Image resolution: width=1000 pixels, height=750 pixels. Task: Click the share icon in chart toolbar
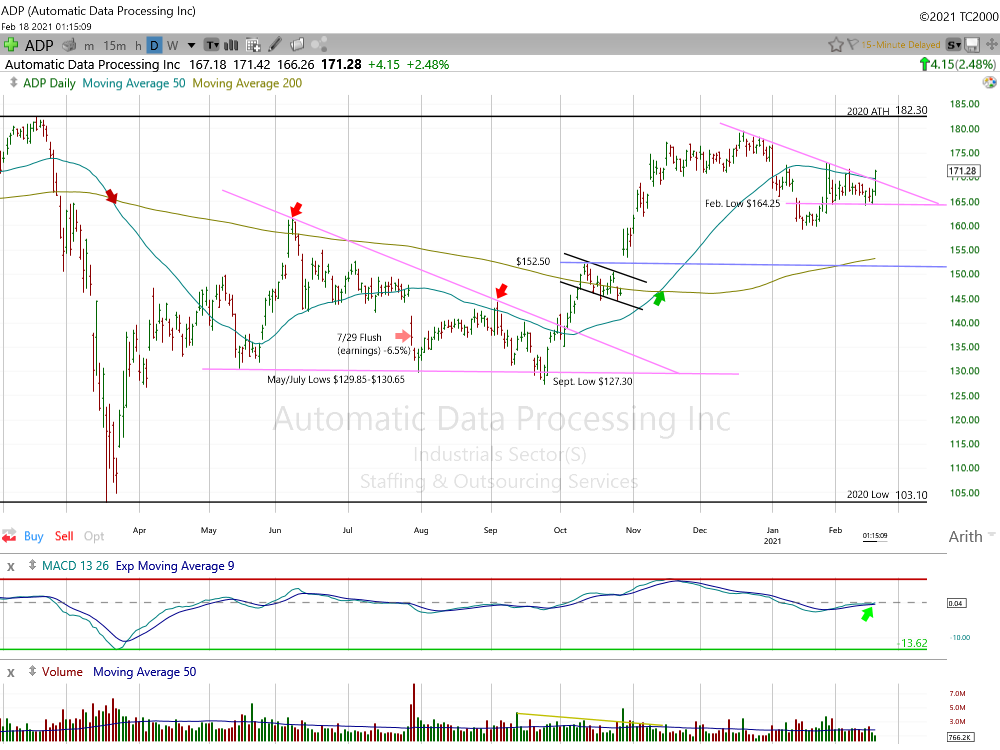pyautogui.click(x=319, y=45)
